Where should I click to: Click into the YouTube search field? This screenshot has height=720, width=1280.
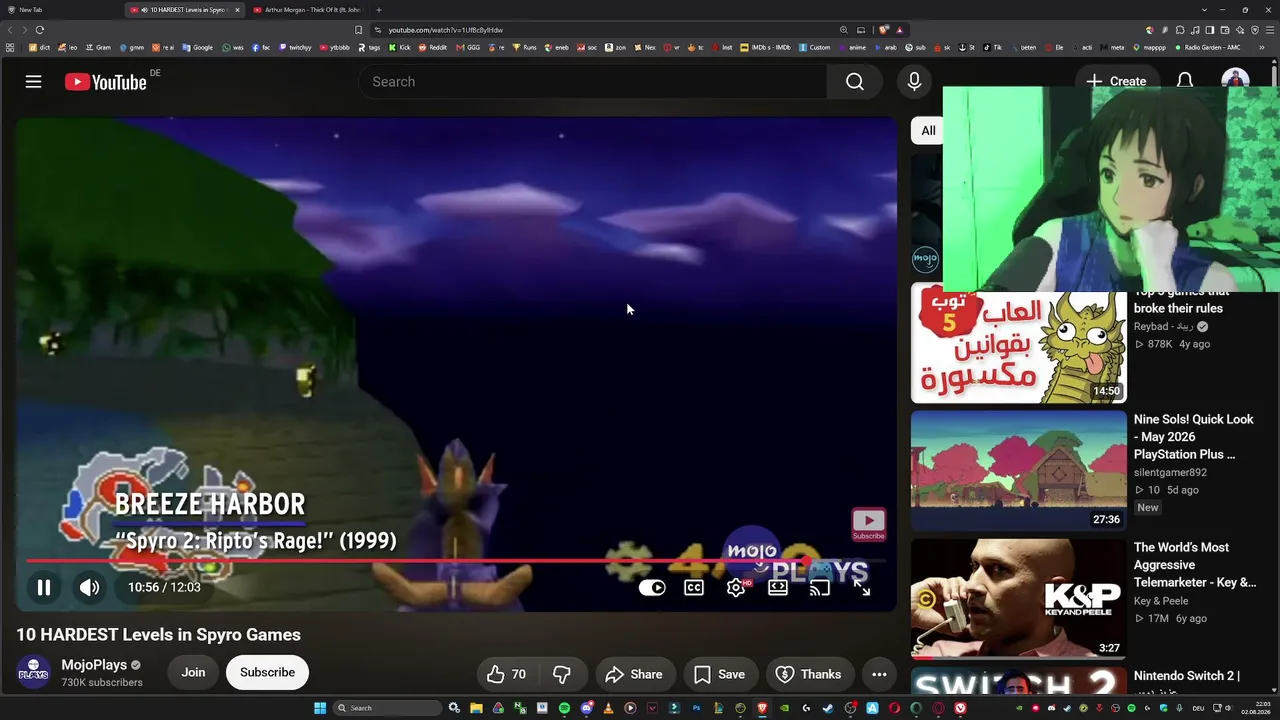pos(594,82)
